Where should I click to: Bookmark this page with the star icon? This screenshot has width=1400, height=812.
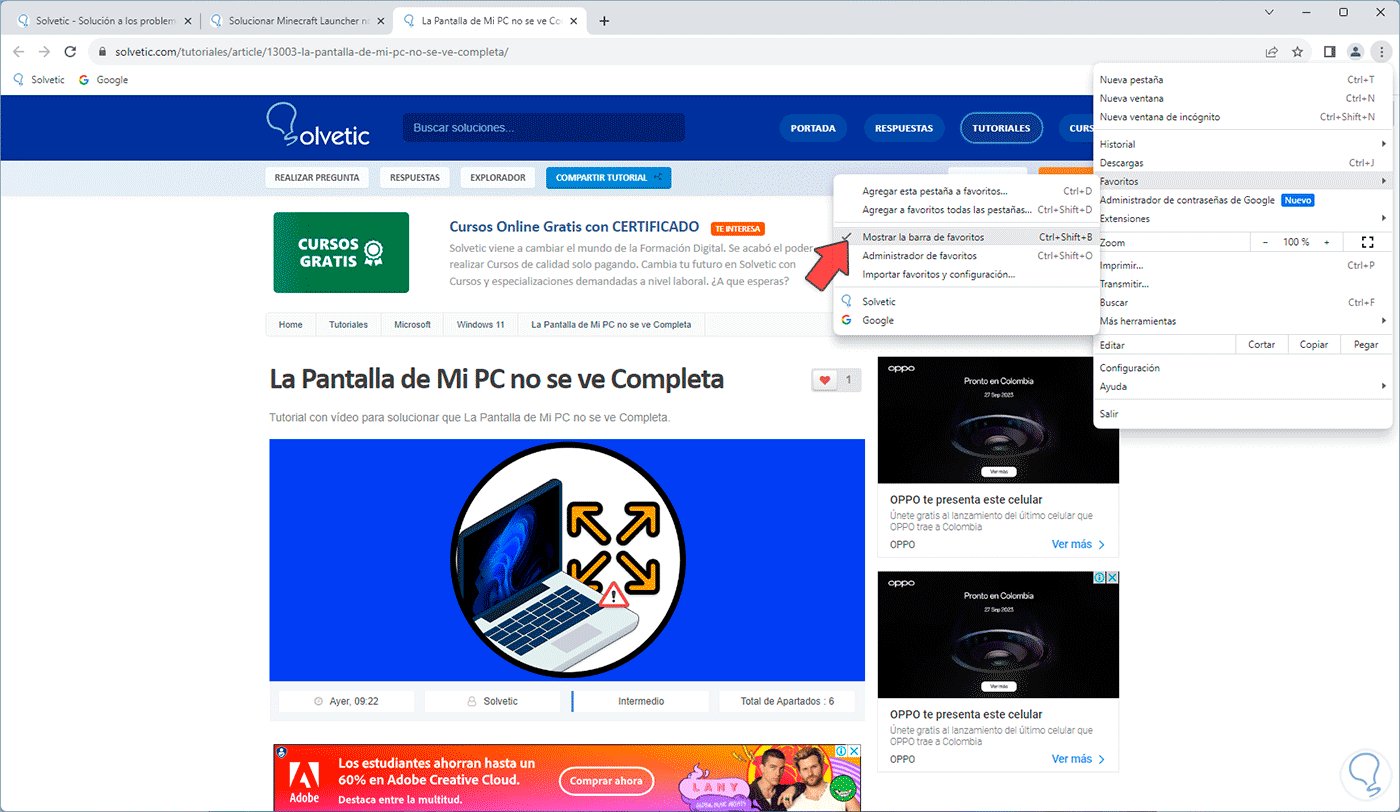coord(1298,52)
